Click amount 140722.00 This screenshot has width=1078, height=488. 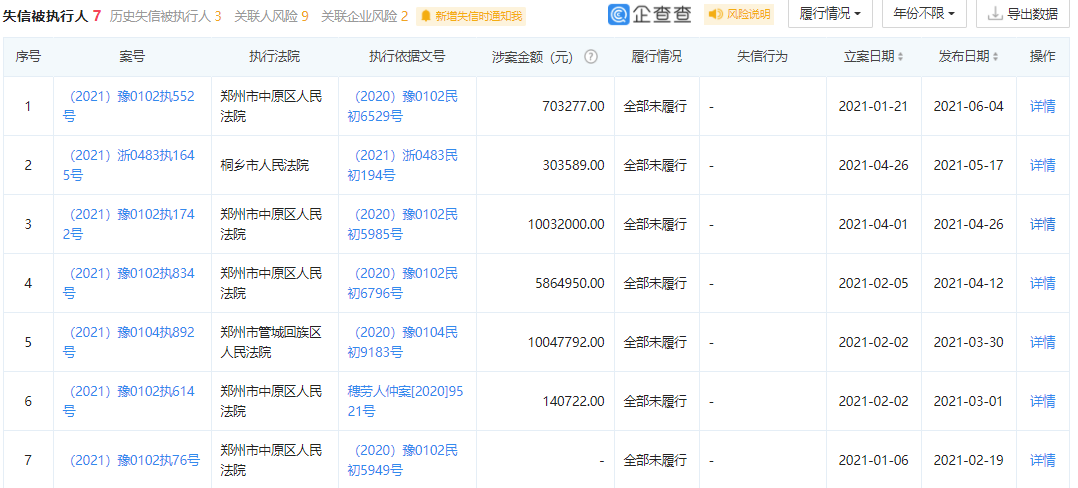(x=573, y=401)
